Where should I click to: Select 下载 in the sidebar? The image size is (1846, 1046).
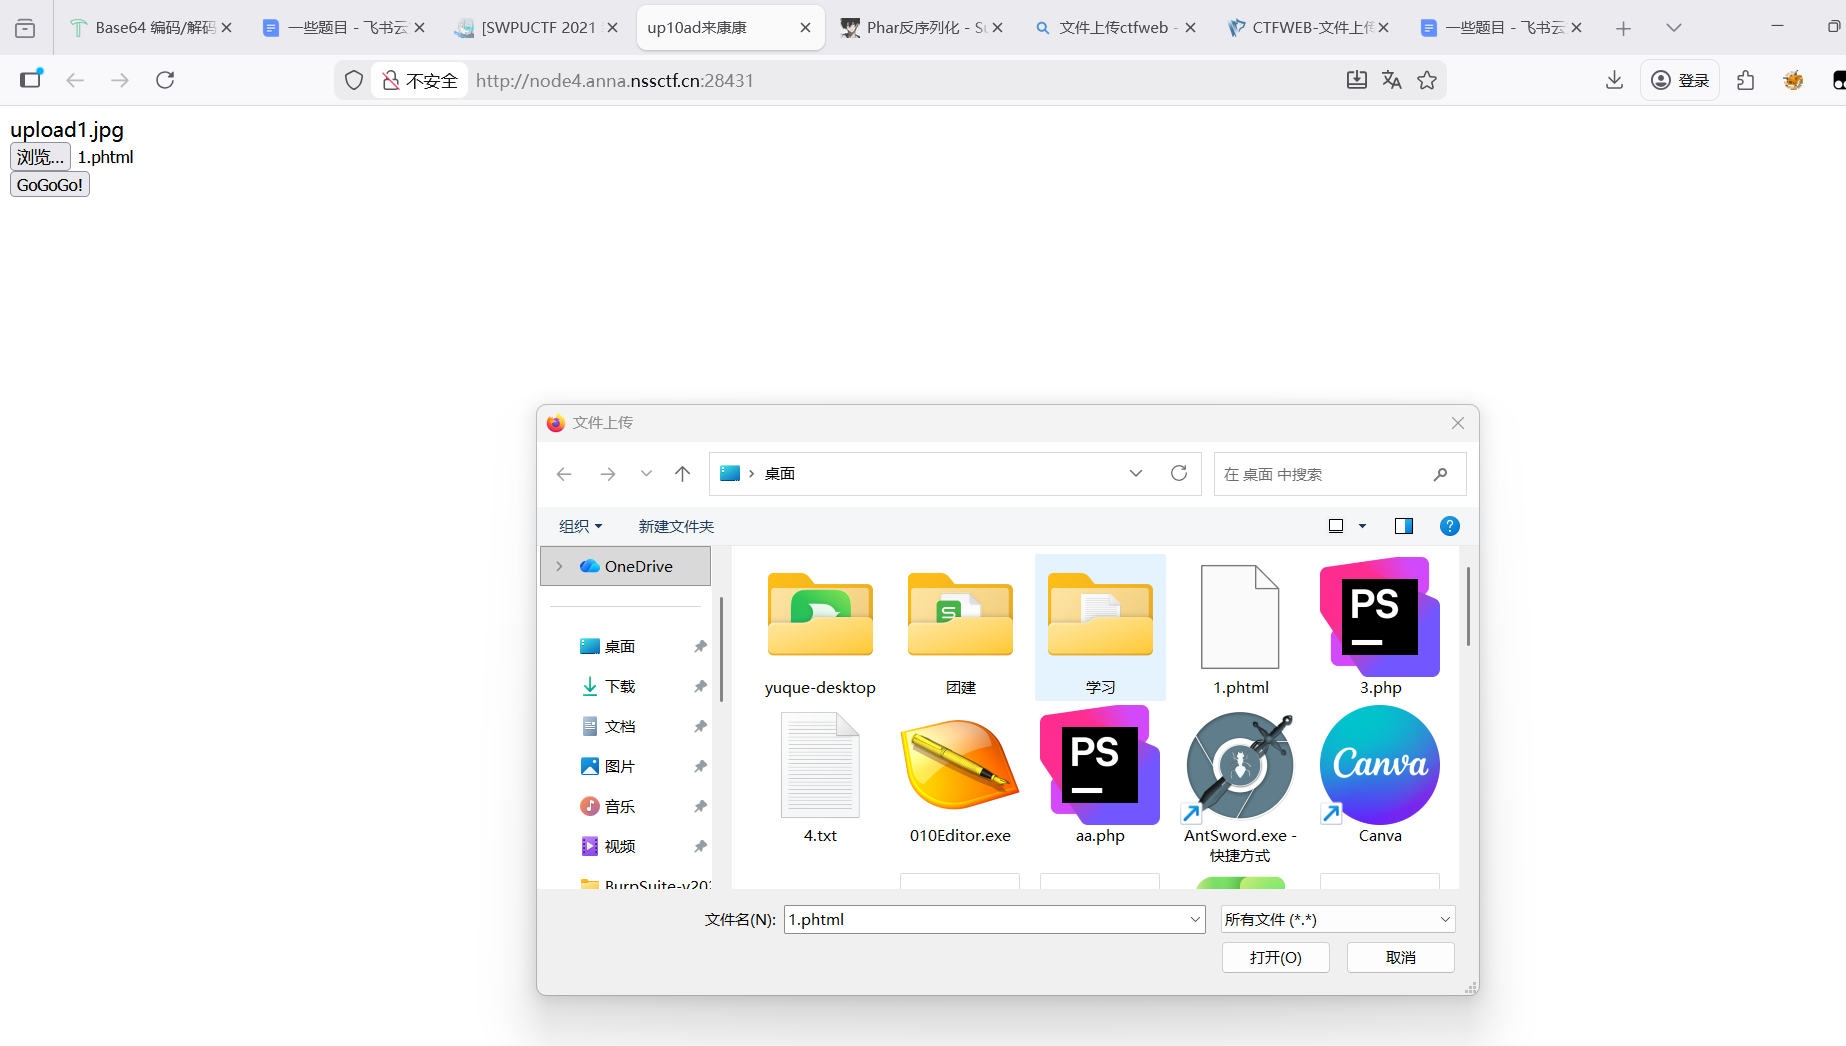(x=620, y=686)
